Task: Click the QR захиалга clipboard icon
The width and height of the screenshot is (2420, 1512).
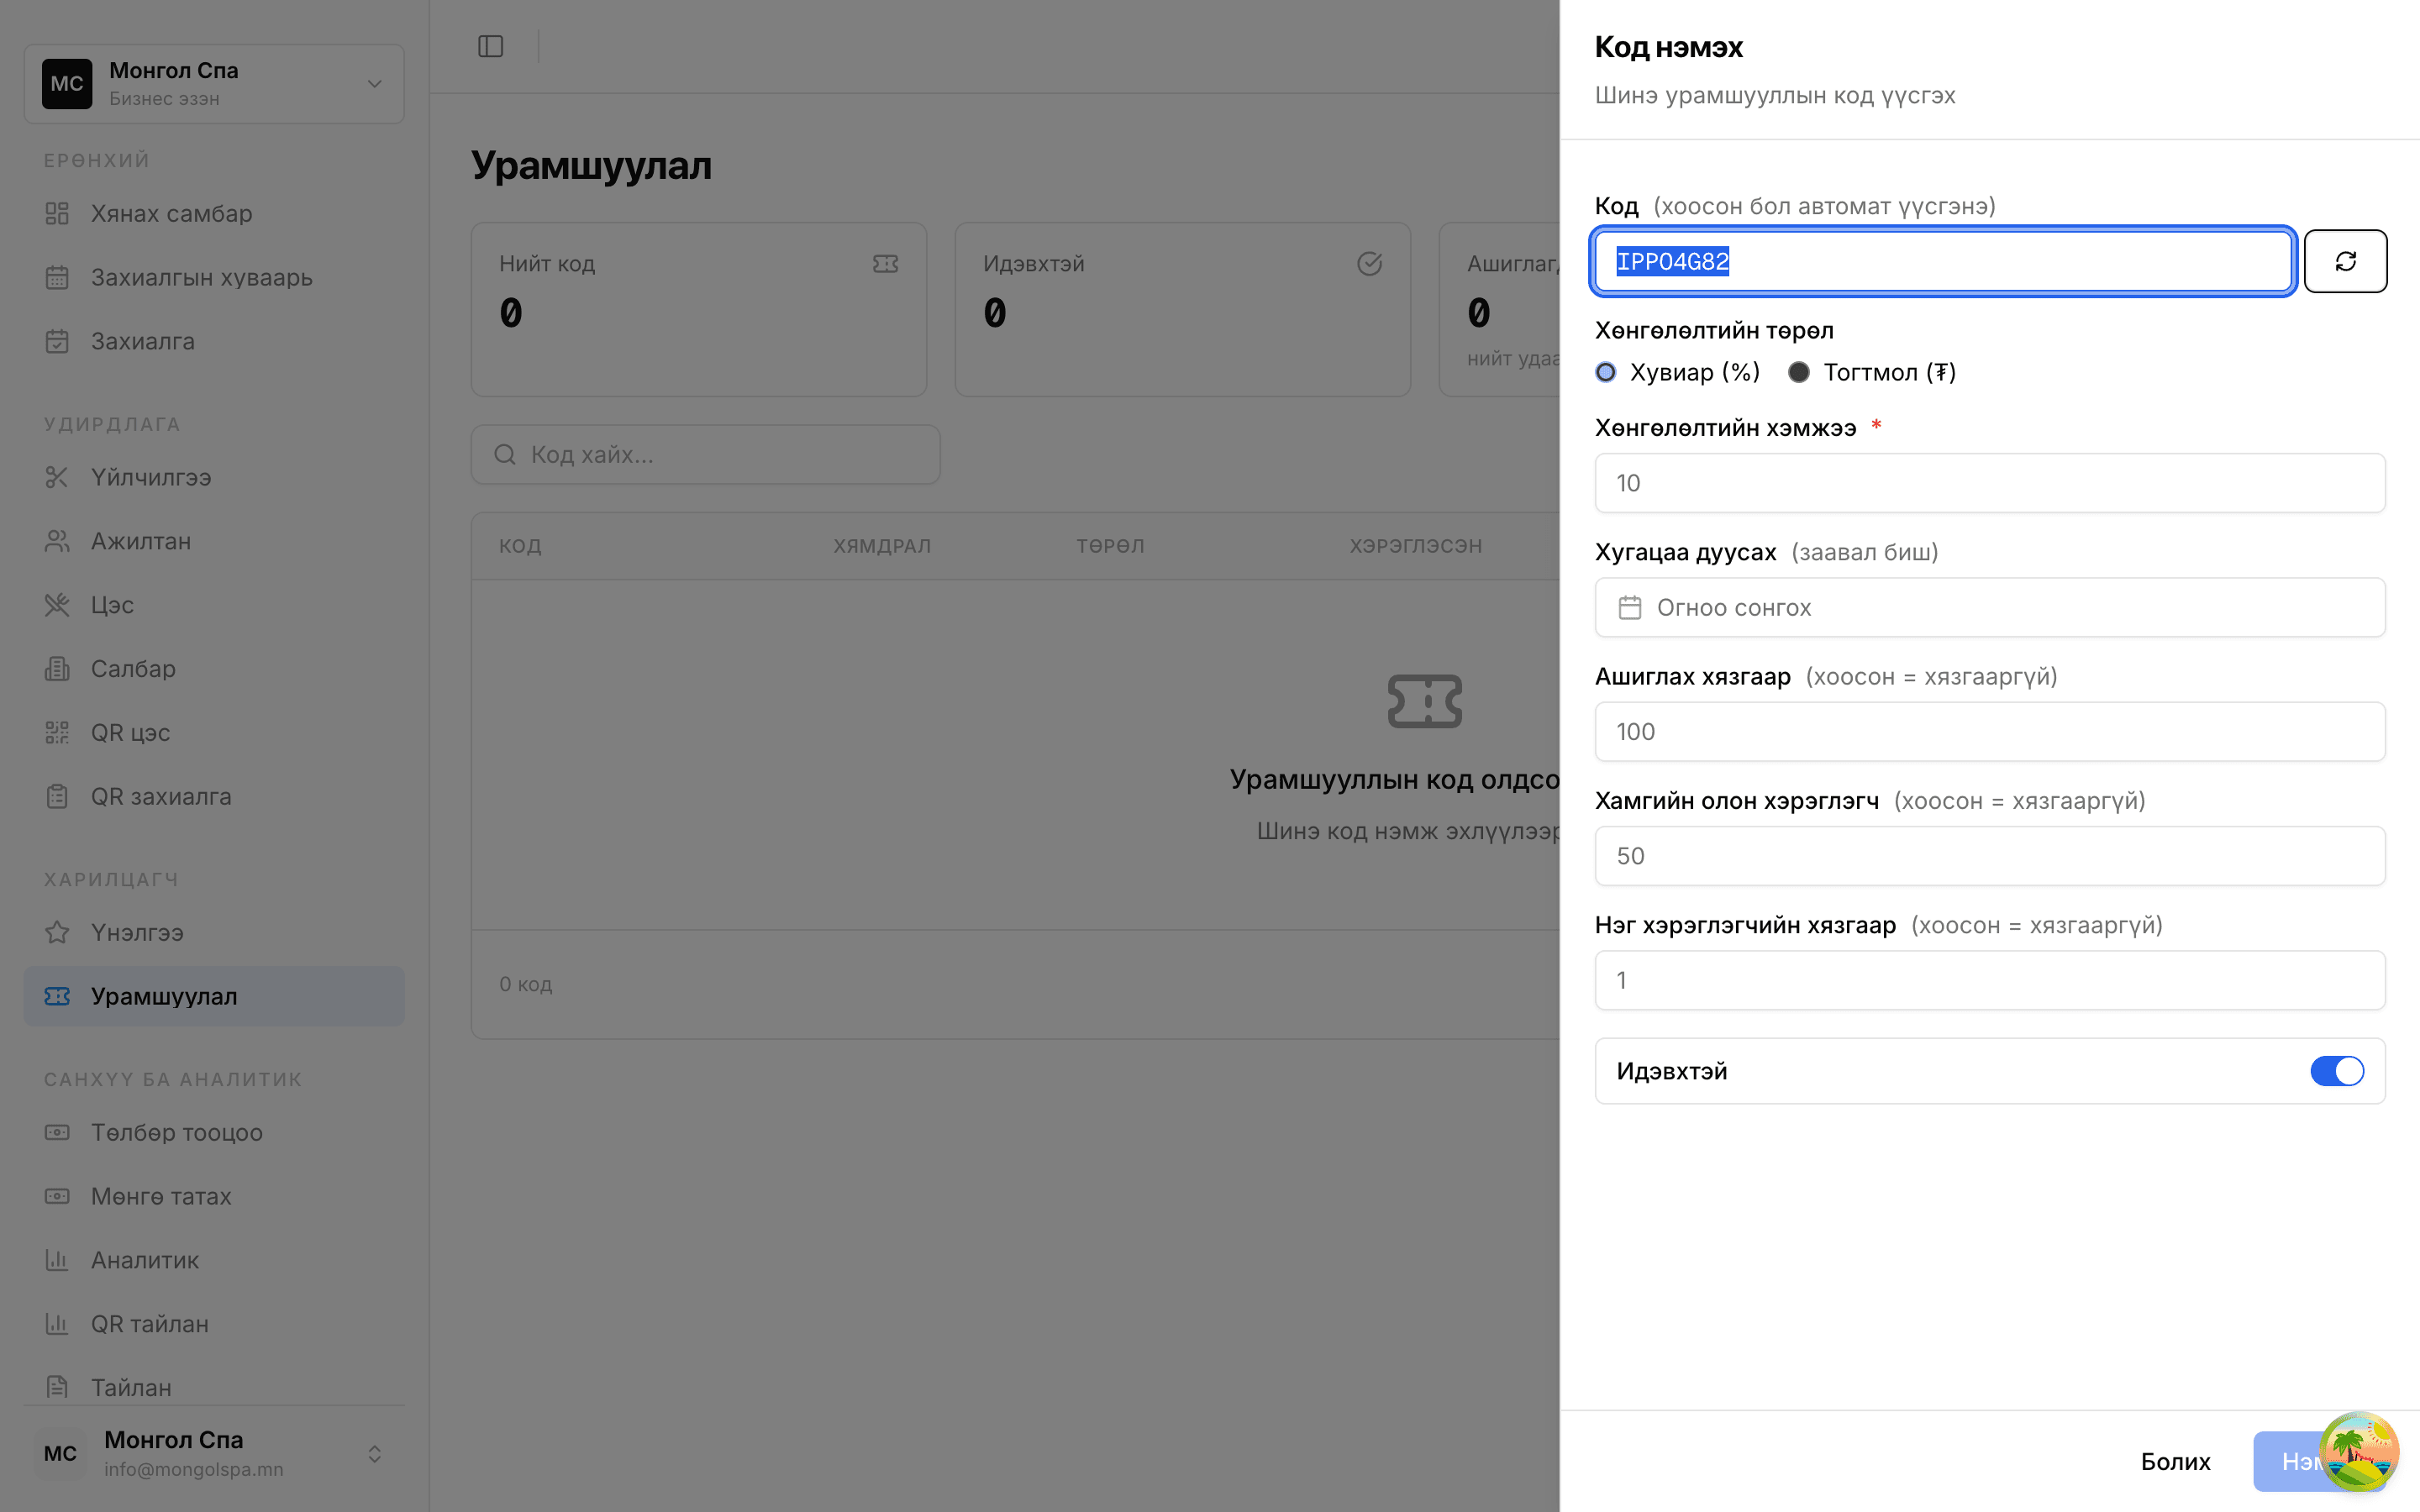Action: 57,797
